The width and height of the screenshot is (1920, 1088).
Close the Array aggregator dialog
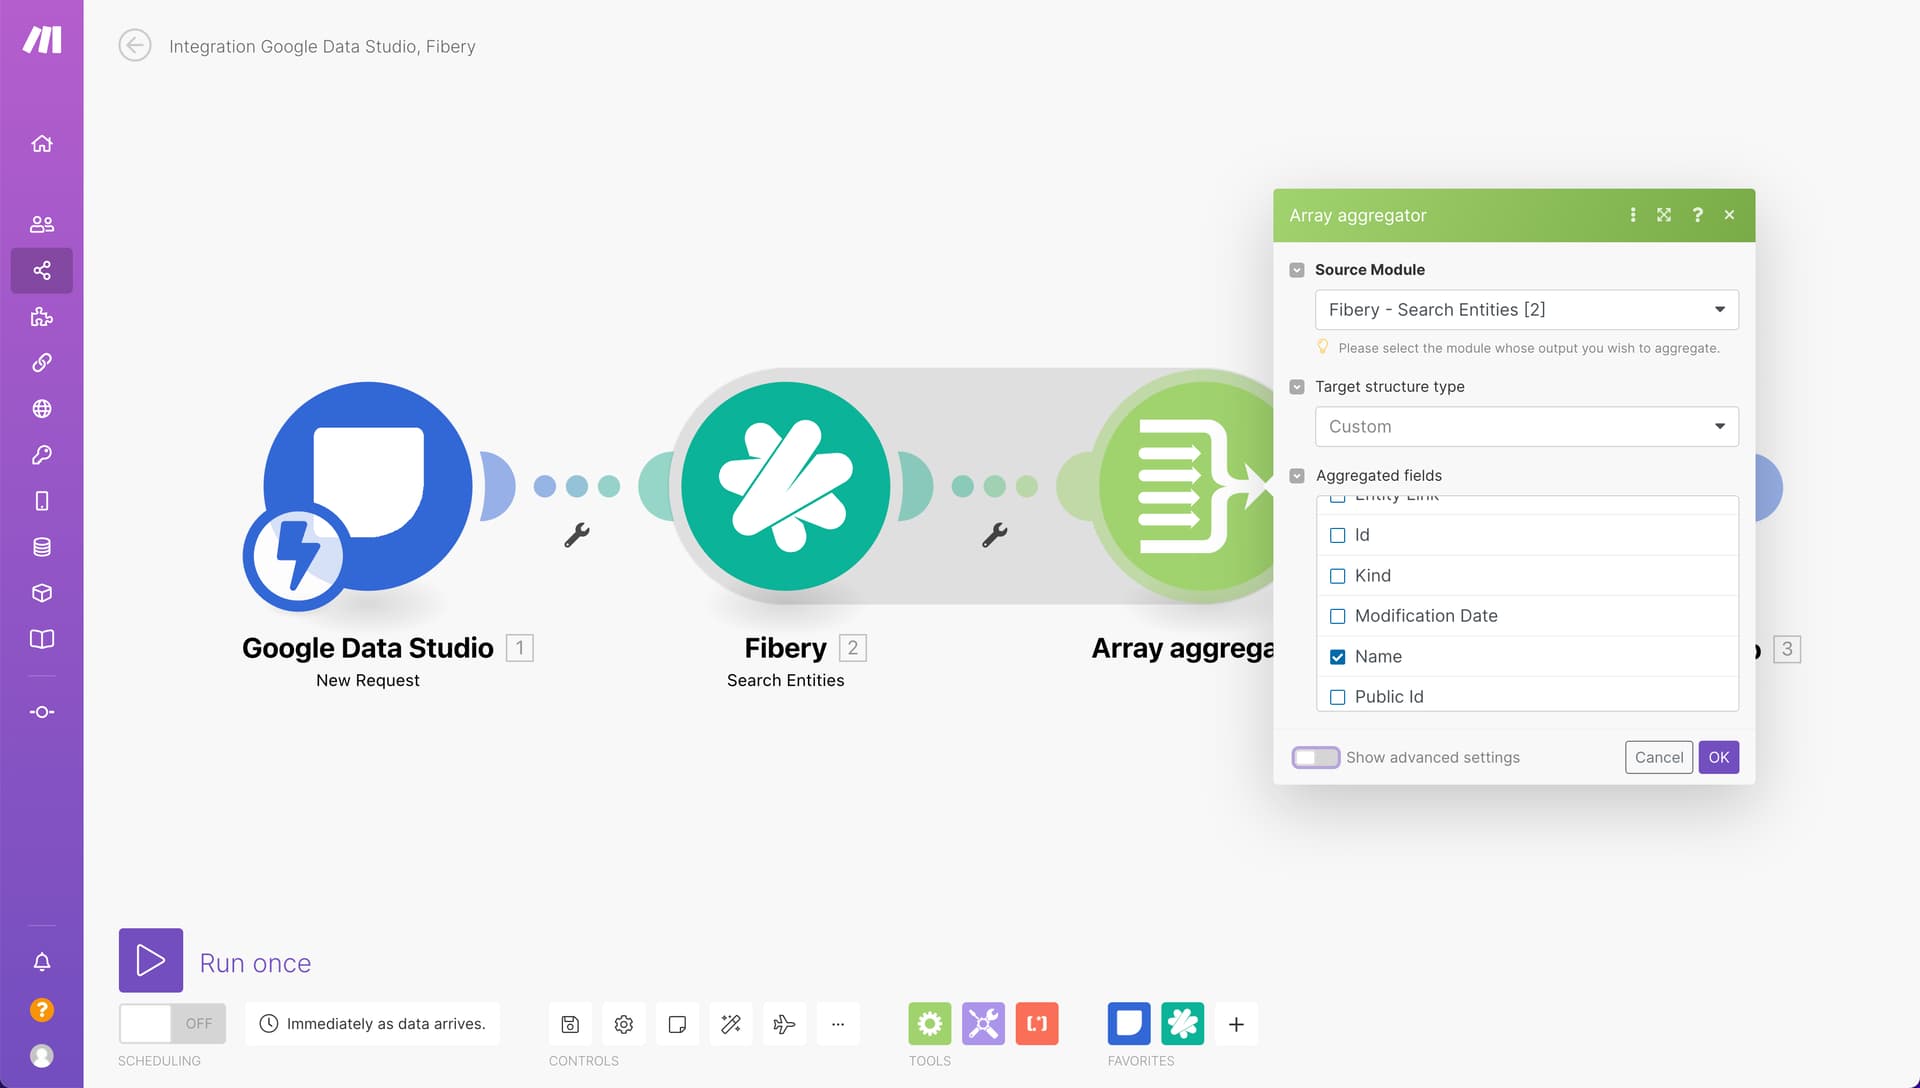tap(1730, 215)
